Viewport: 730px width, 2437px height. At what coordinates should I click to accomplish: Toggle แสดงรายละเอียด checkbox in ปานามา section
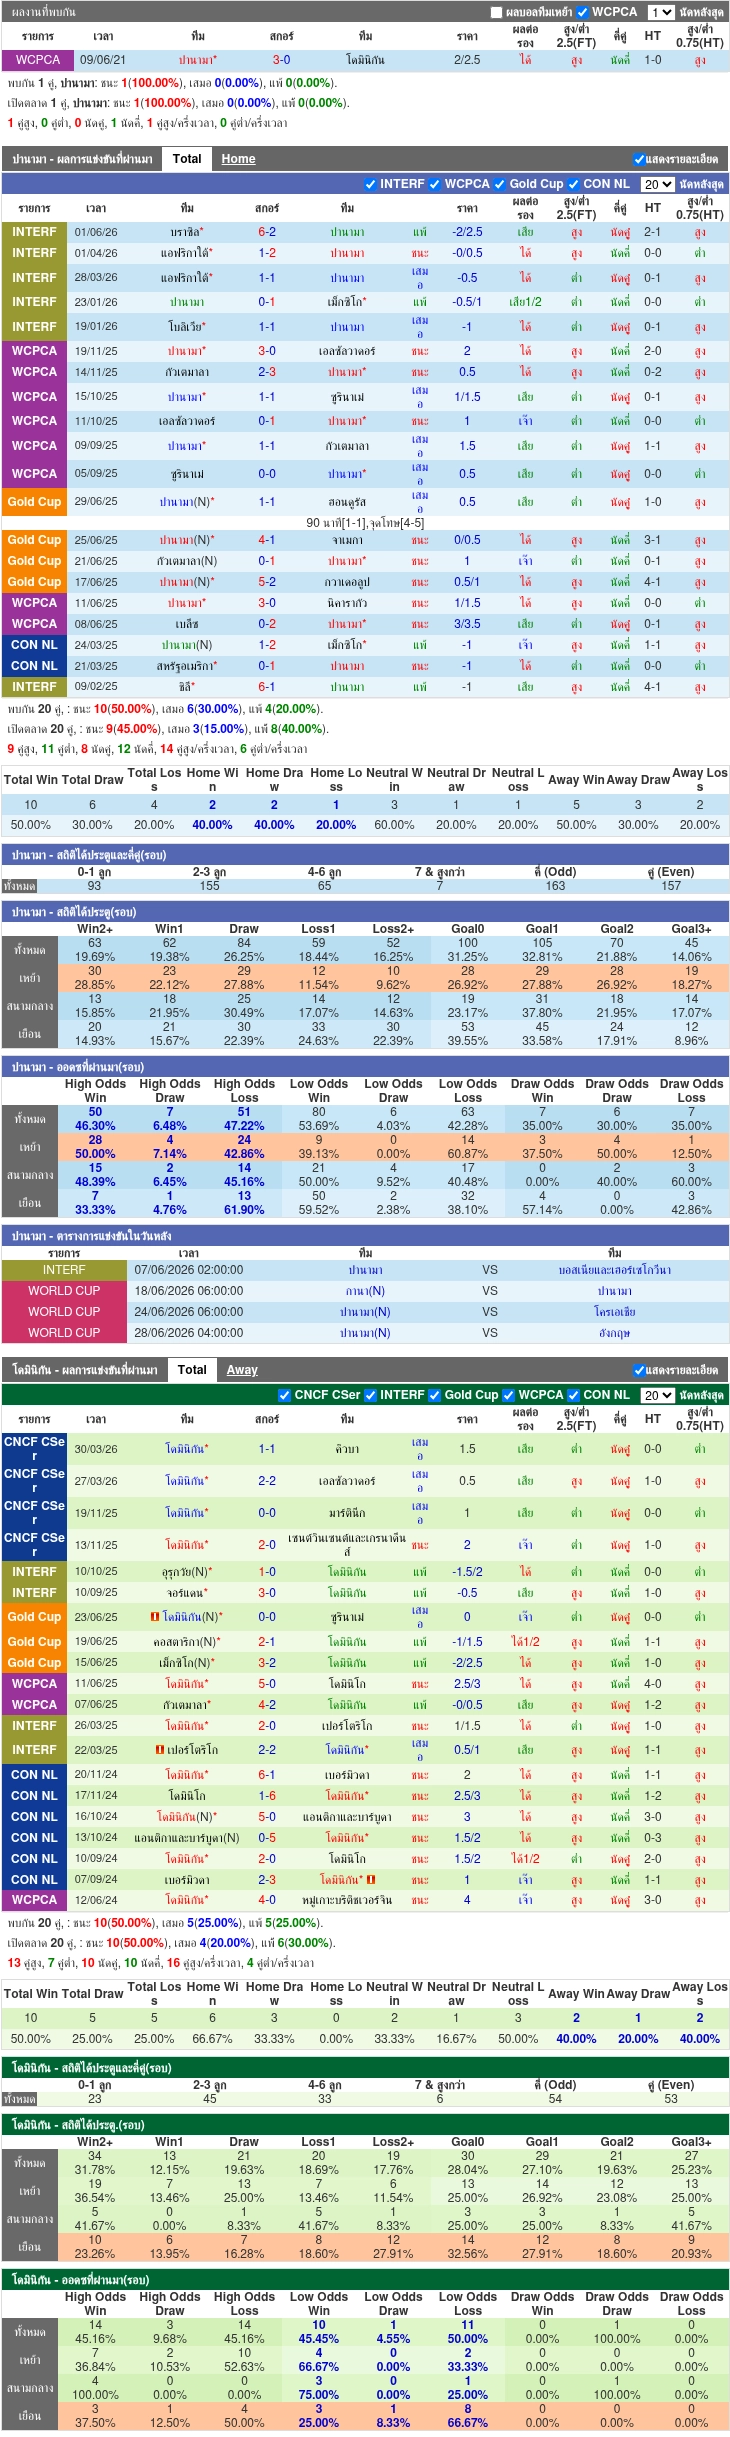(639, 159)
